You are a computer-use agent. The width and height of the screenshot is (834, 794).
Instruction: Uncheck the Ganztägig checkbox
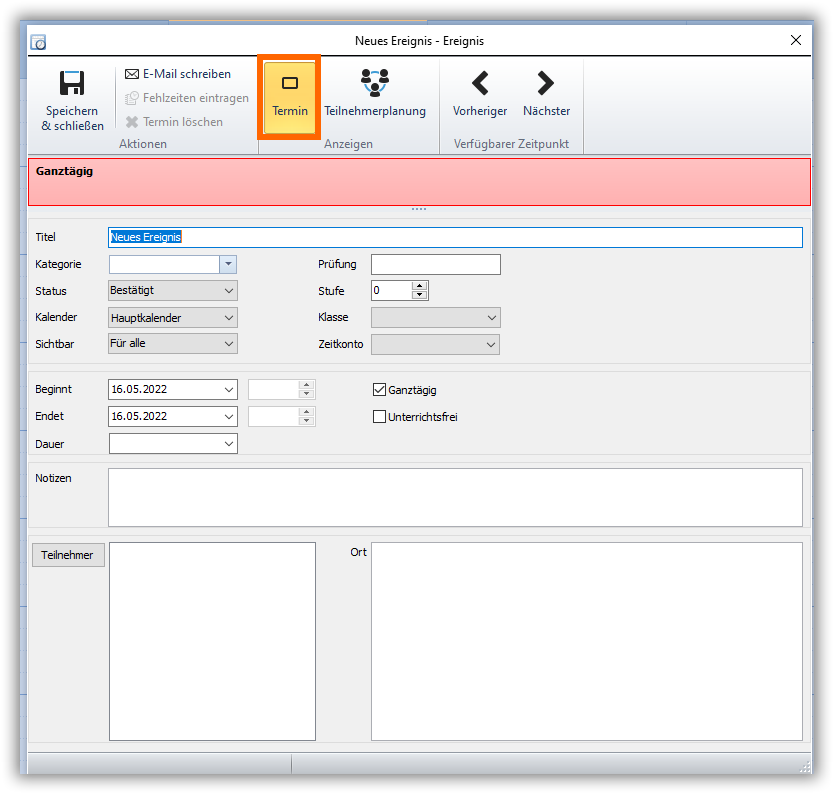pos(379,390)
